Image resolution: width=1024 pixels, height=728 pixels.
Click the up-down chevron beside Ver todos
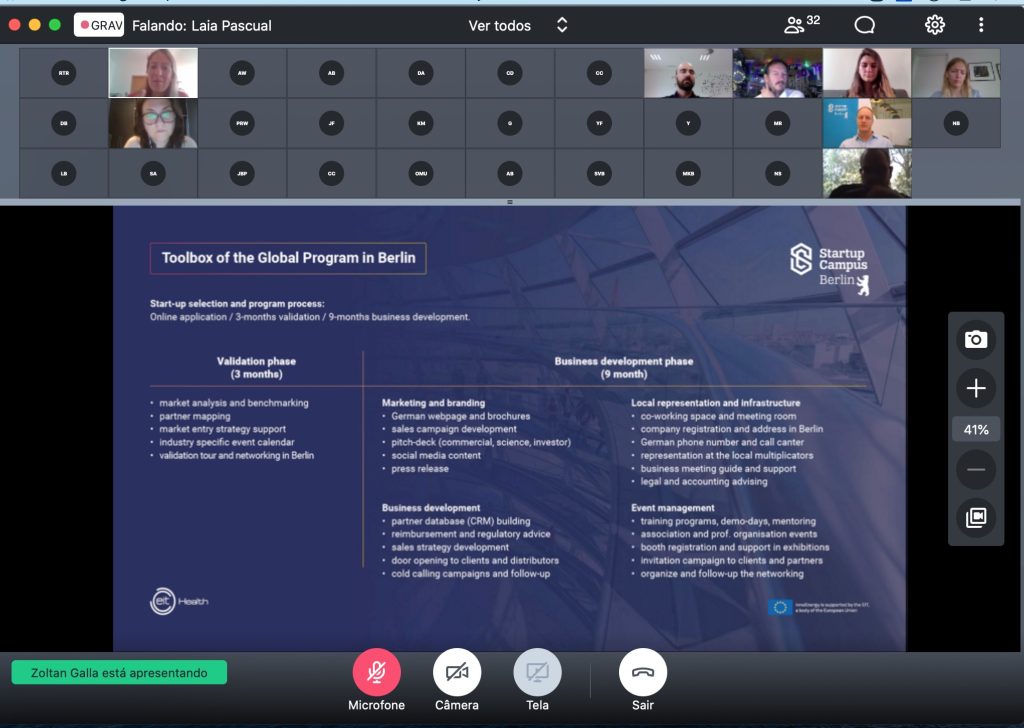(562, 25)
